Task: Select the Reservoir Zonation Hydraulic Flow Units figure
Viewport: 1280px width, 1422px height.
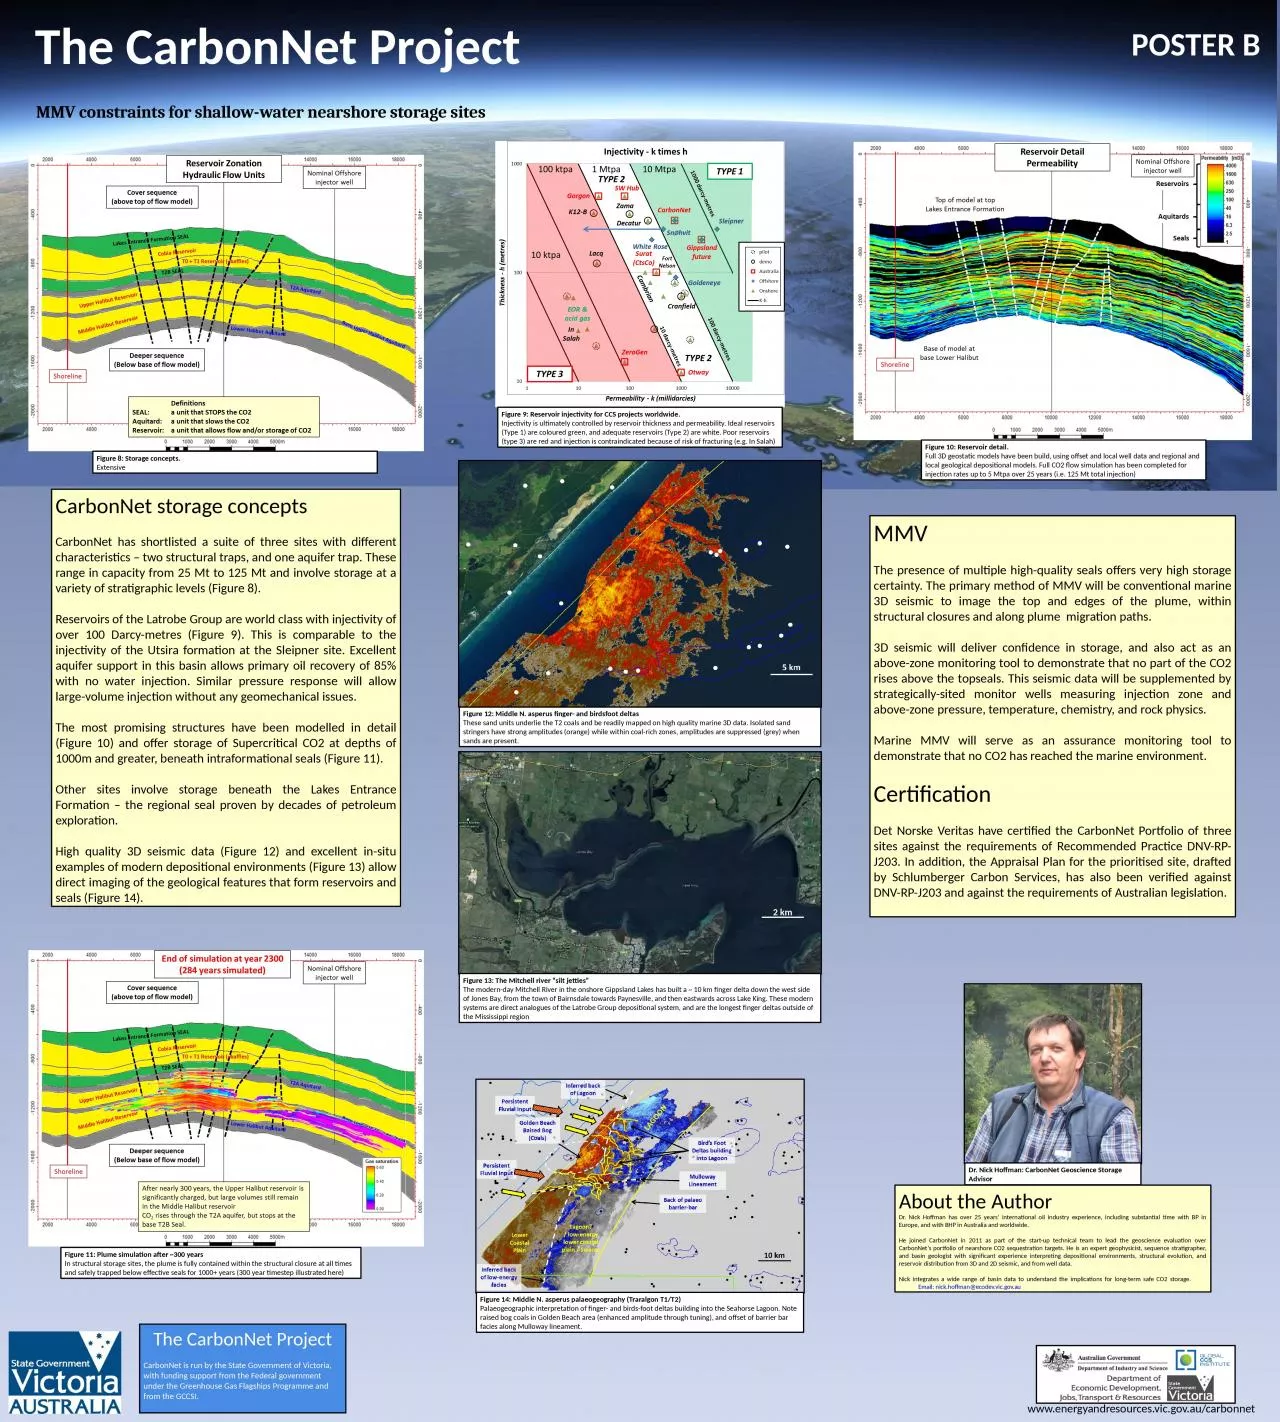Action: (x=224, y=302)
